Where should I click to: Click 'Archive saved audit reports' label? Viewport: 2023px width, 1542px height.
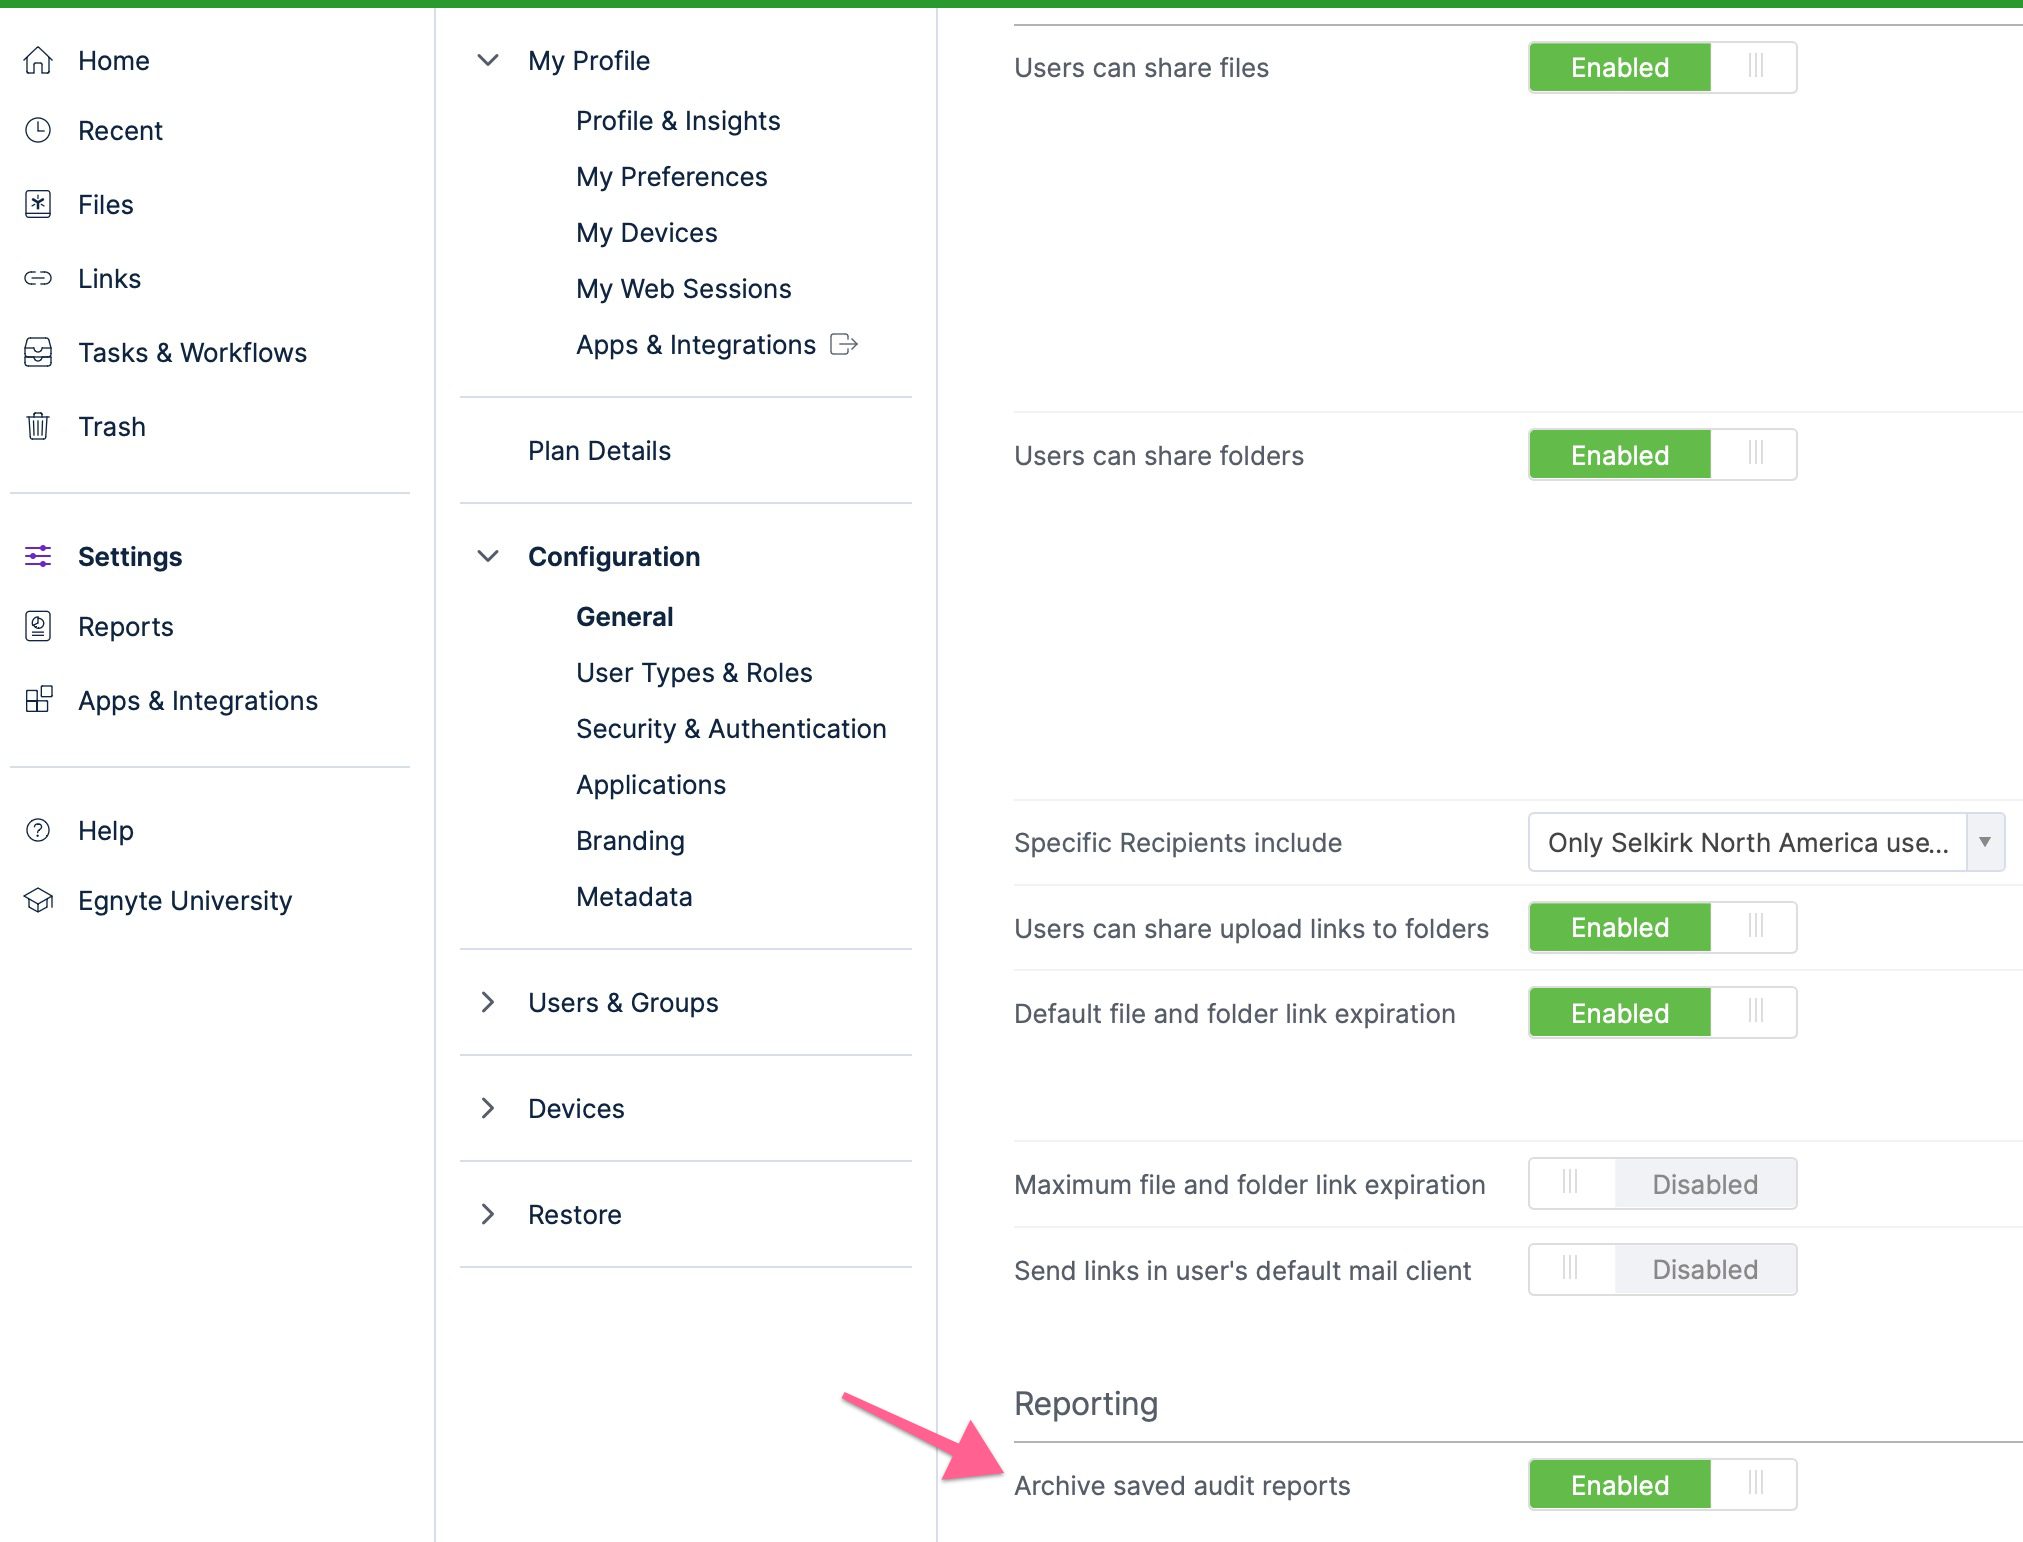(1182, 1486)
